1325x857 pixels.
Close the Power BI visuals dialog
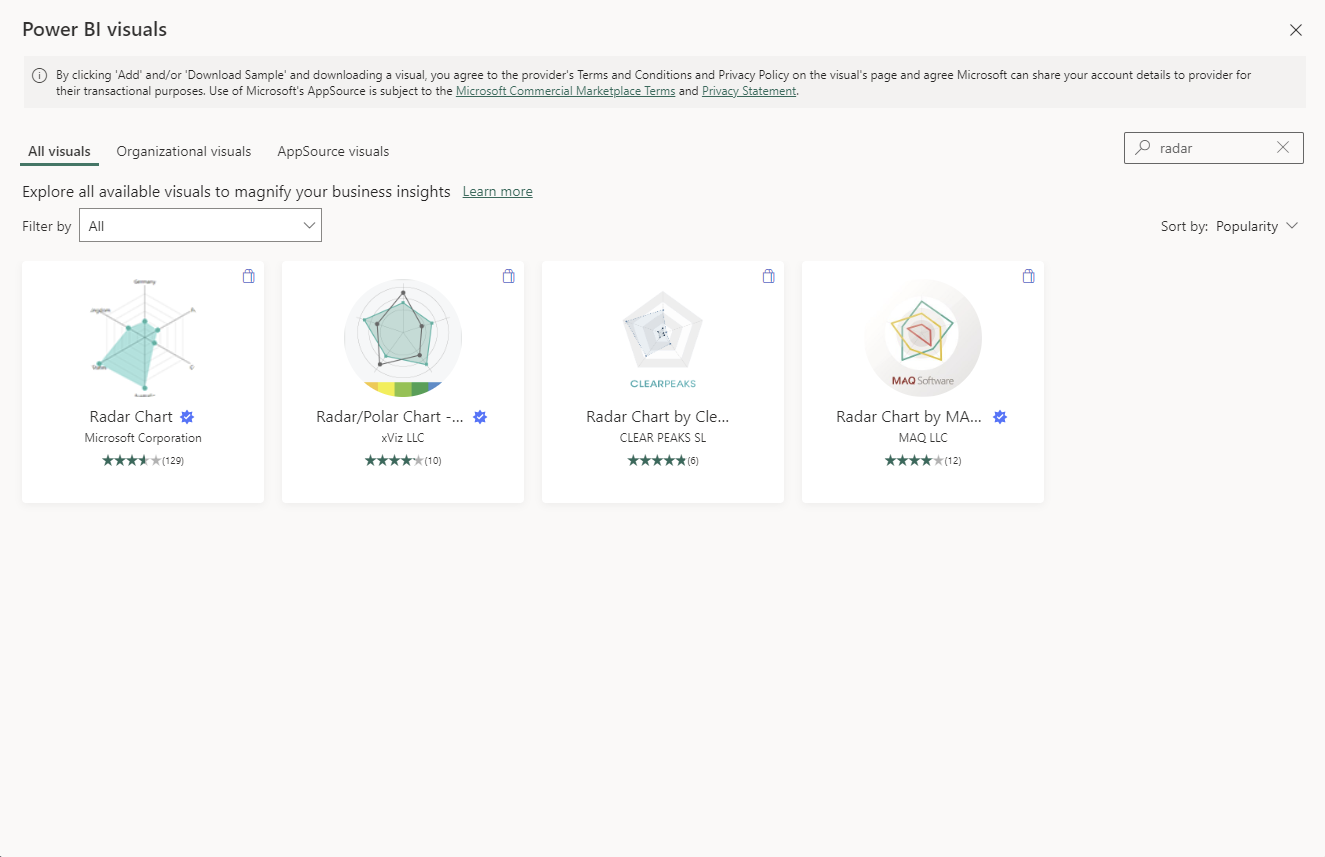point(1296,30)
